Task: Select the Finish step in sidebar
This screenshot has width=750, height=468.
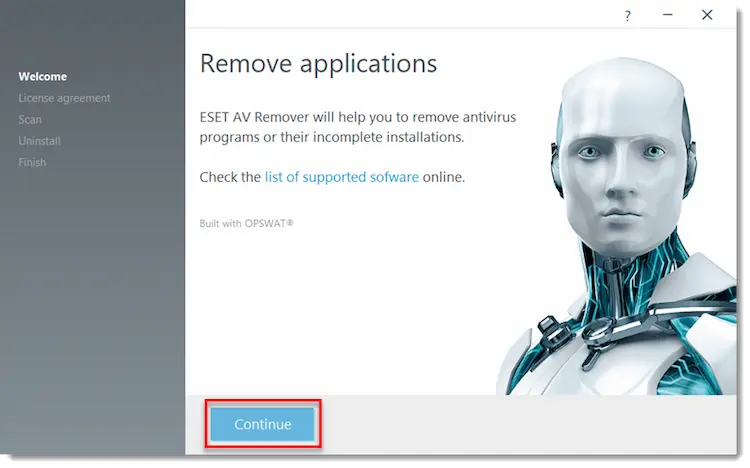Action: click(32, 163)
